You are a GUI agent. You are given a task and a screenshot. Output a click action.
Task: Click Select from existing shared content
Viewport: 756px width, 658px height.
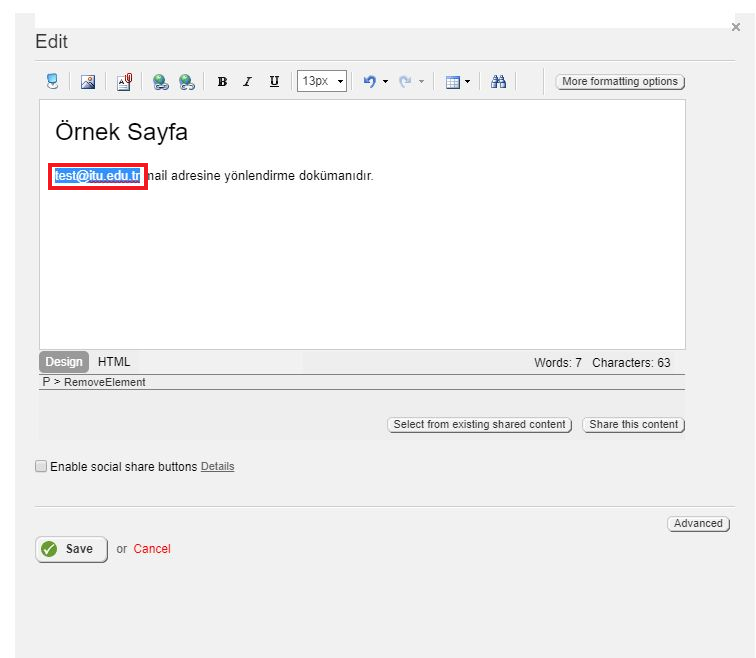pos(479,424)
